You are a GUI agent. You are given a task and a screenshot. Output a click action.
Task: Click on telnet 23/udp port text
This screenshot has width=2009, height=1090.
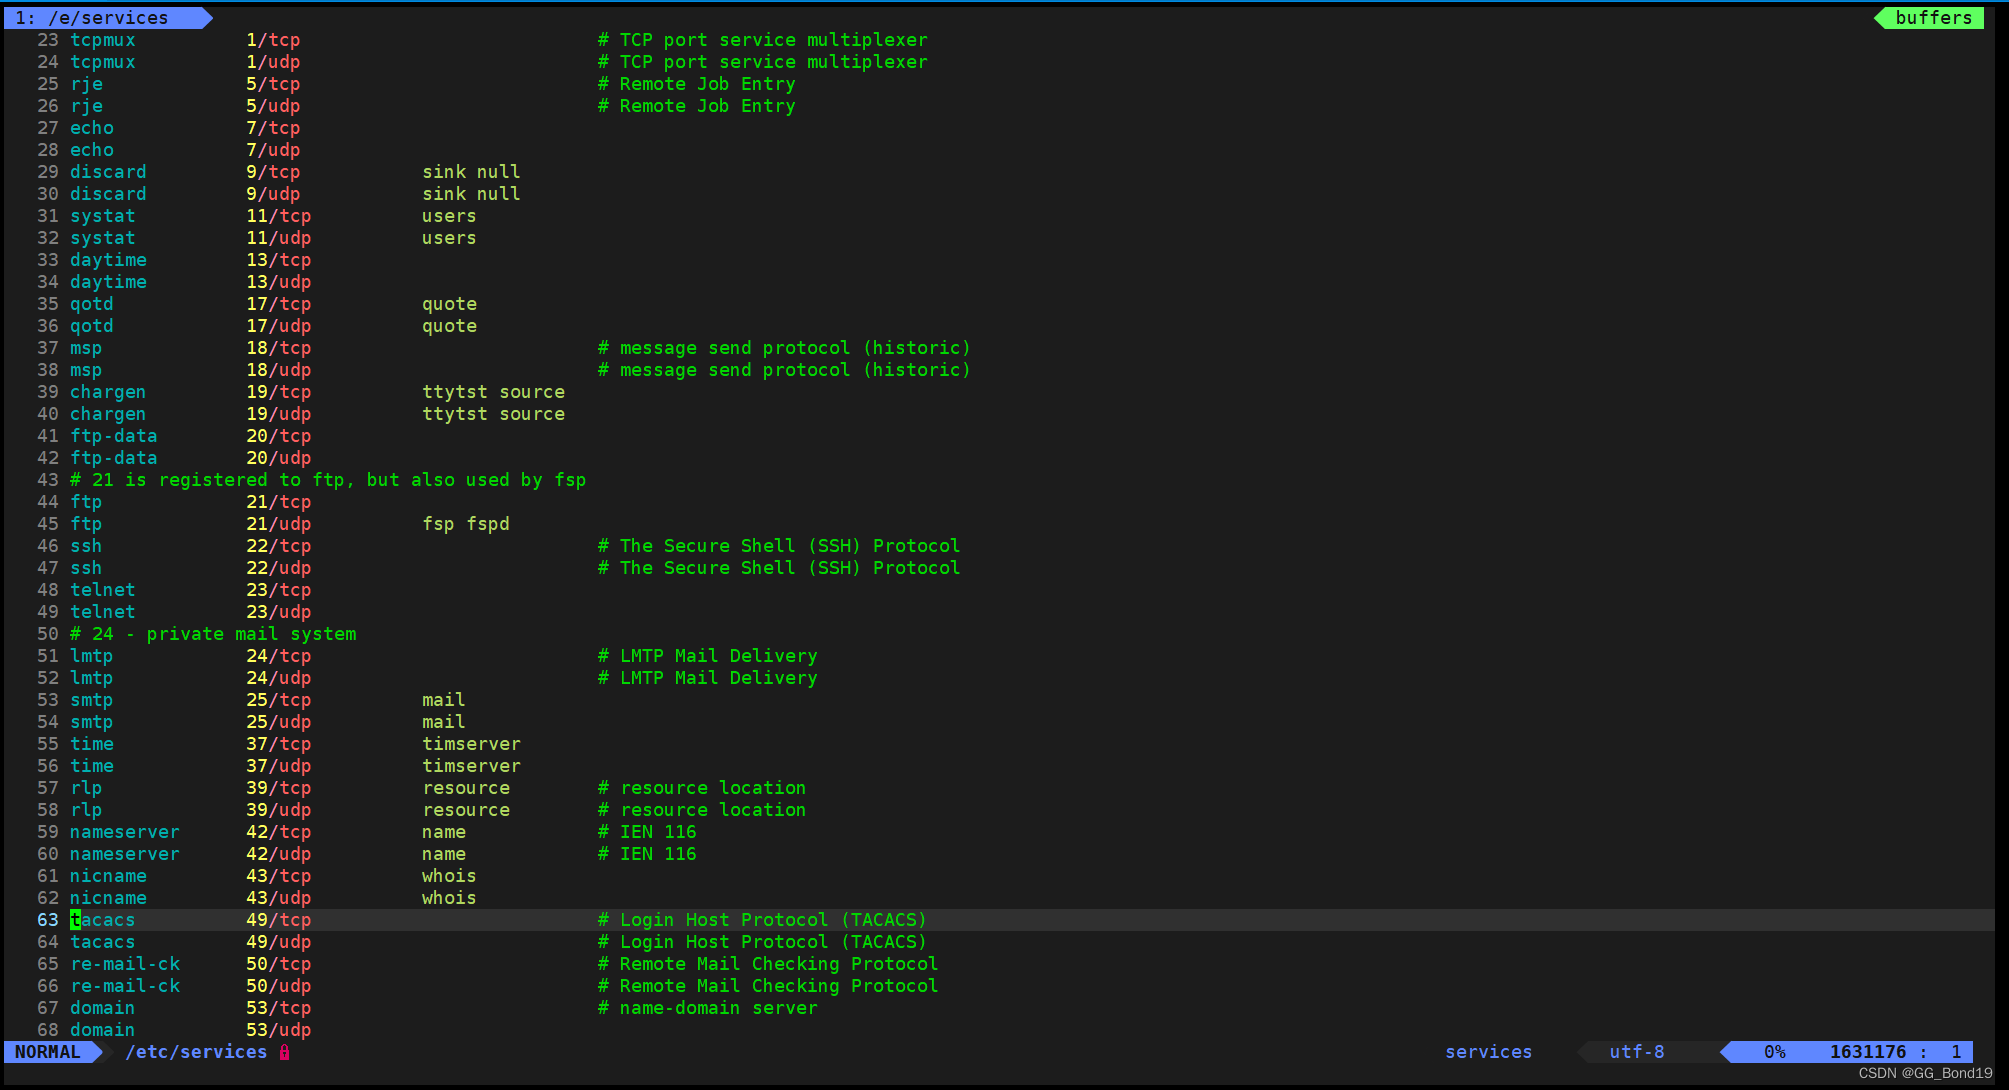pyautogui.click(x=278, y=612)
